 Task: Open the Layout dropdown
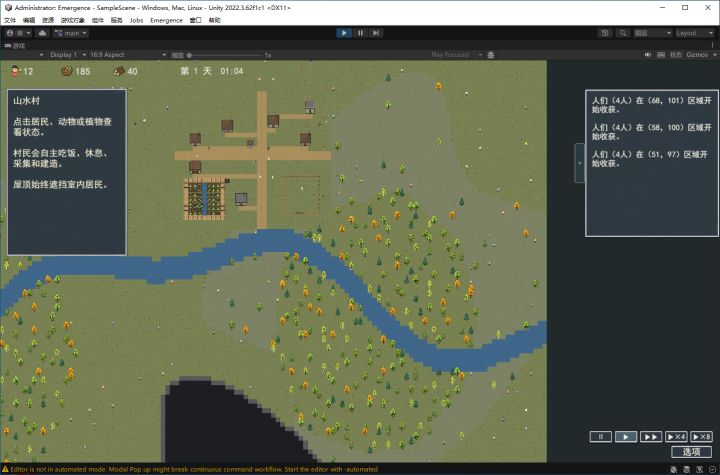point(695,33)
